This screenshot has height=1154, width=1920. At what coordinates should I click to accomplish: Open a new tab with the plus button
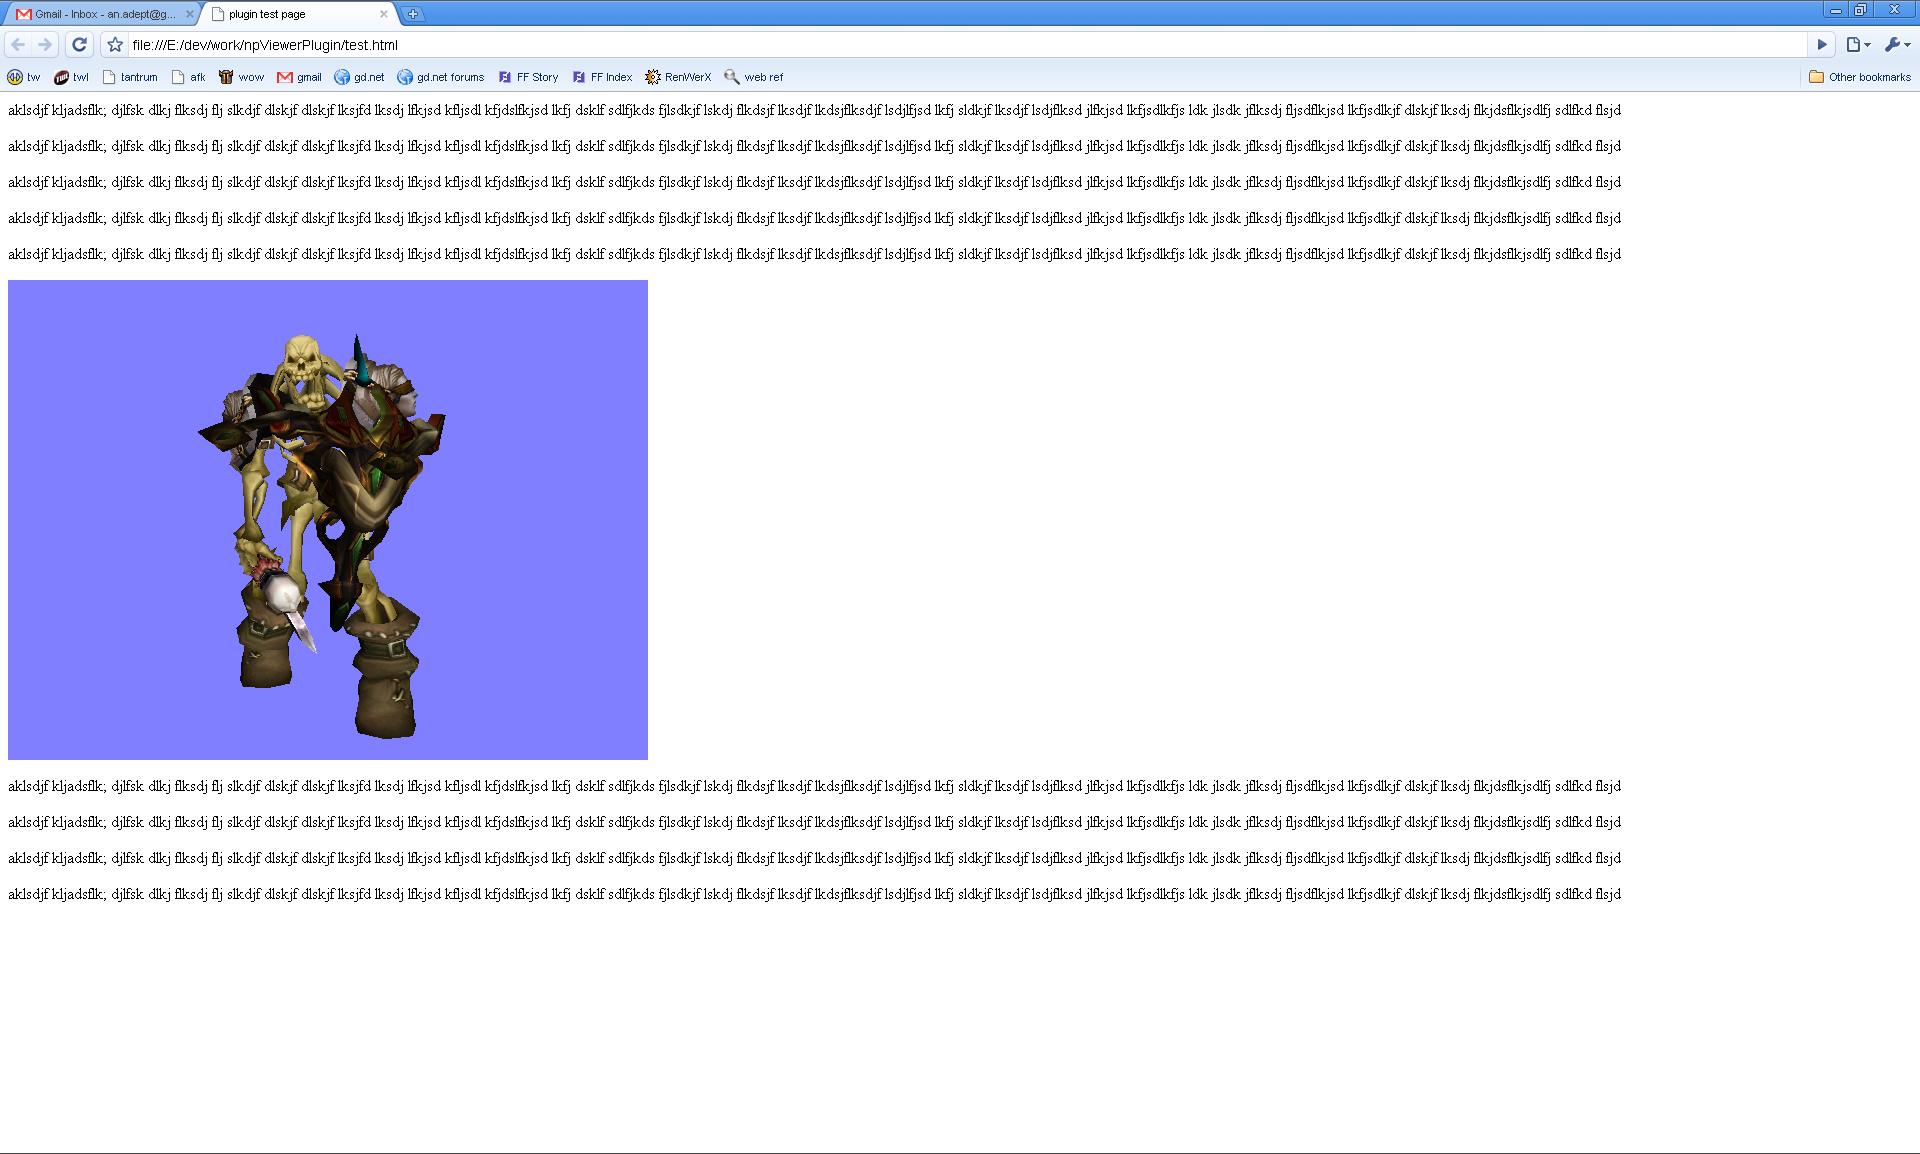pyautogui.click(x=412, y=14)
